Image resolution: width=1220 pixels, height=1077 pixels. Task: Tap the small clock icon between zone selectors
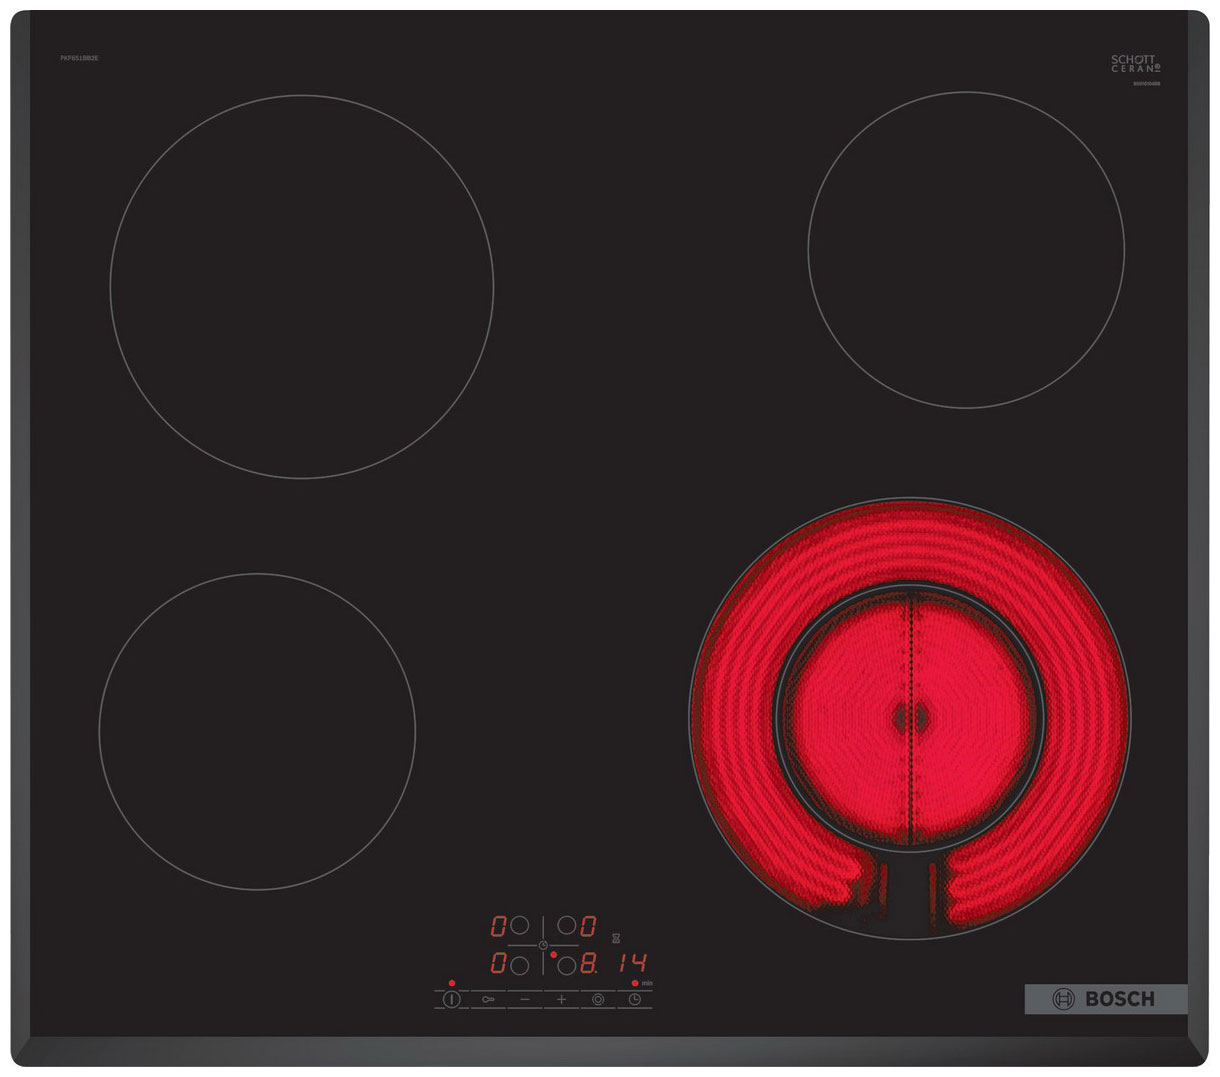tap(543, 945)
